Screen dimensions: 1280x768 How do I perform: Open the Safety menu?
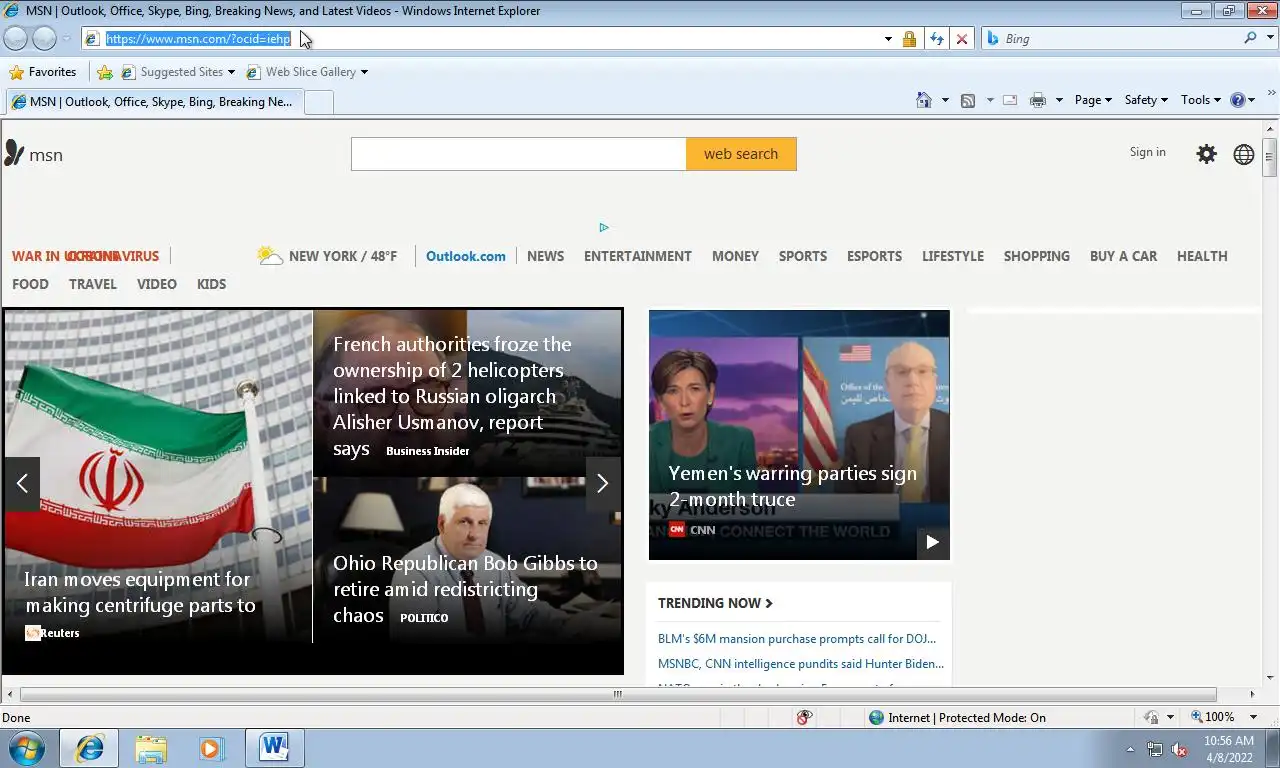1146,100
